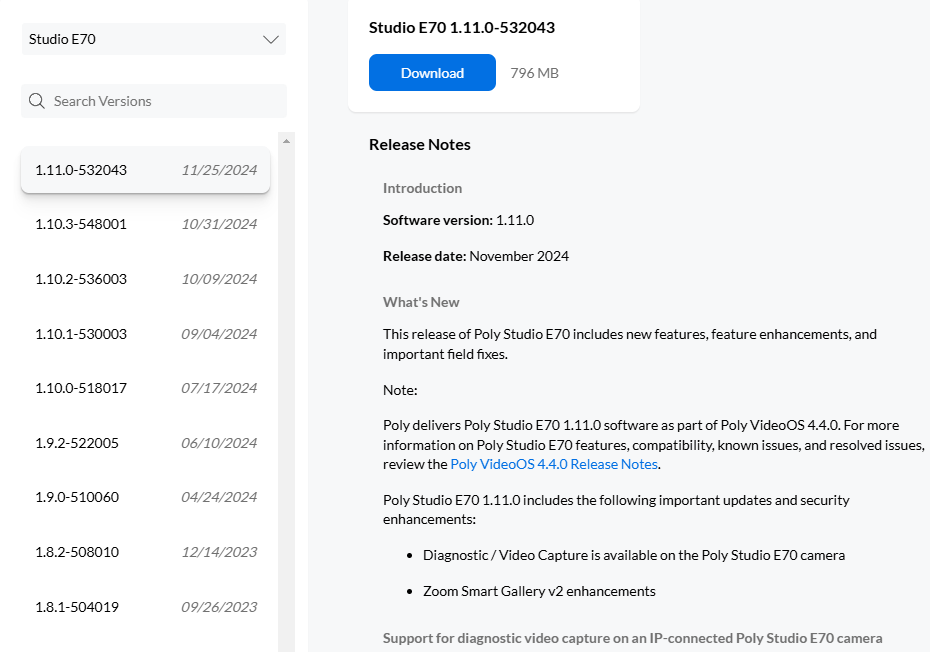Select version 1.10.1-530003

pos(145,333)
